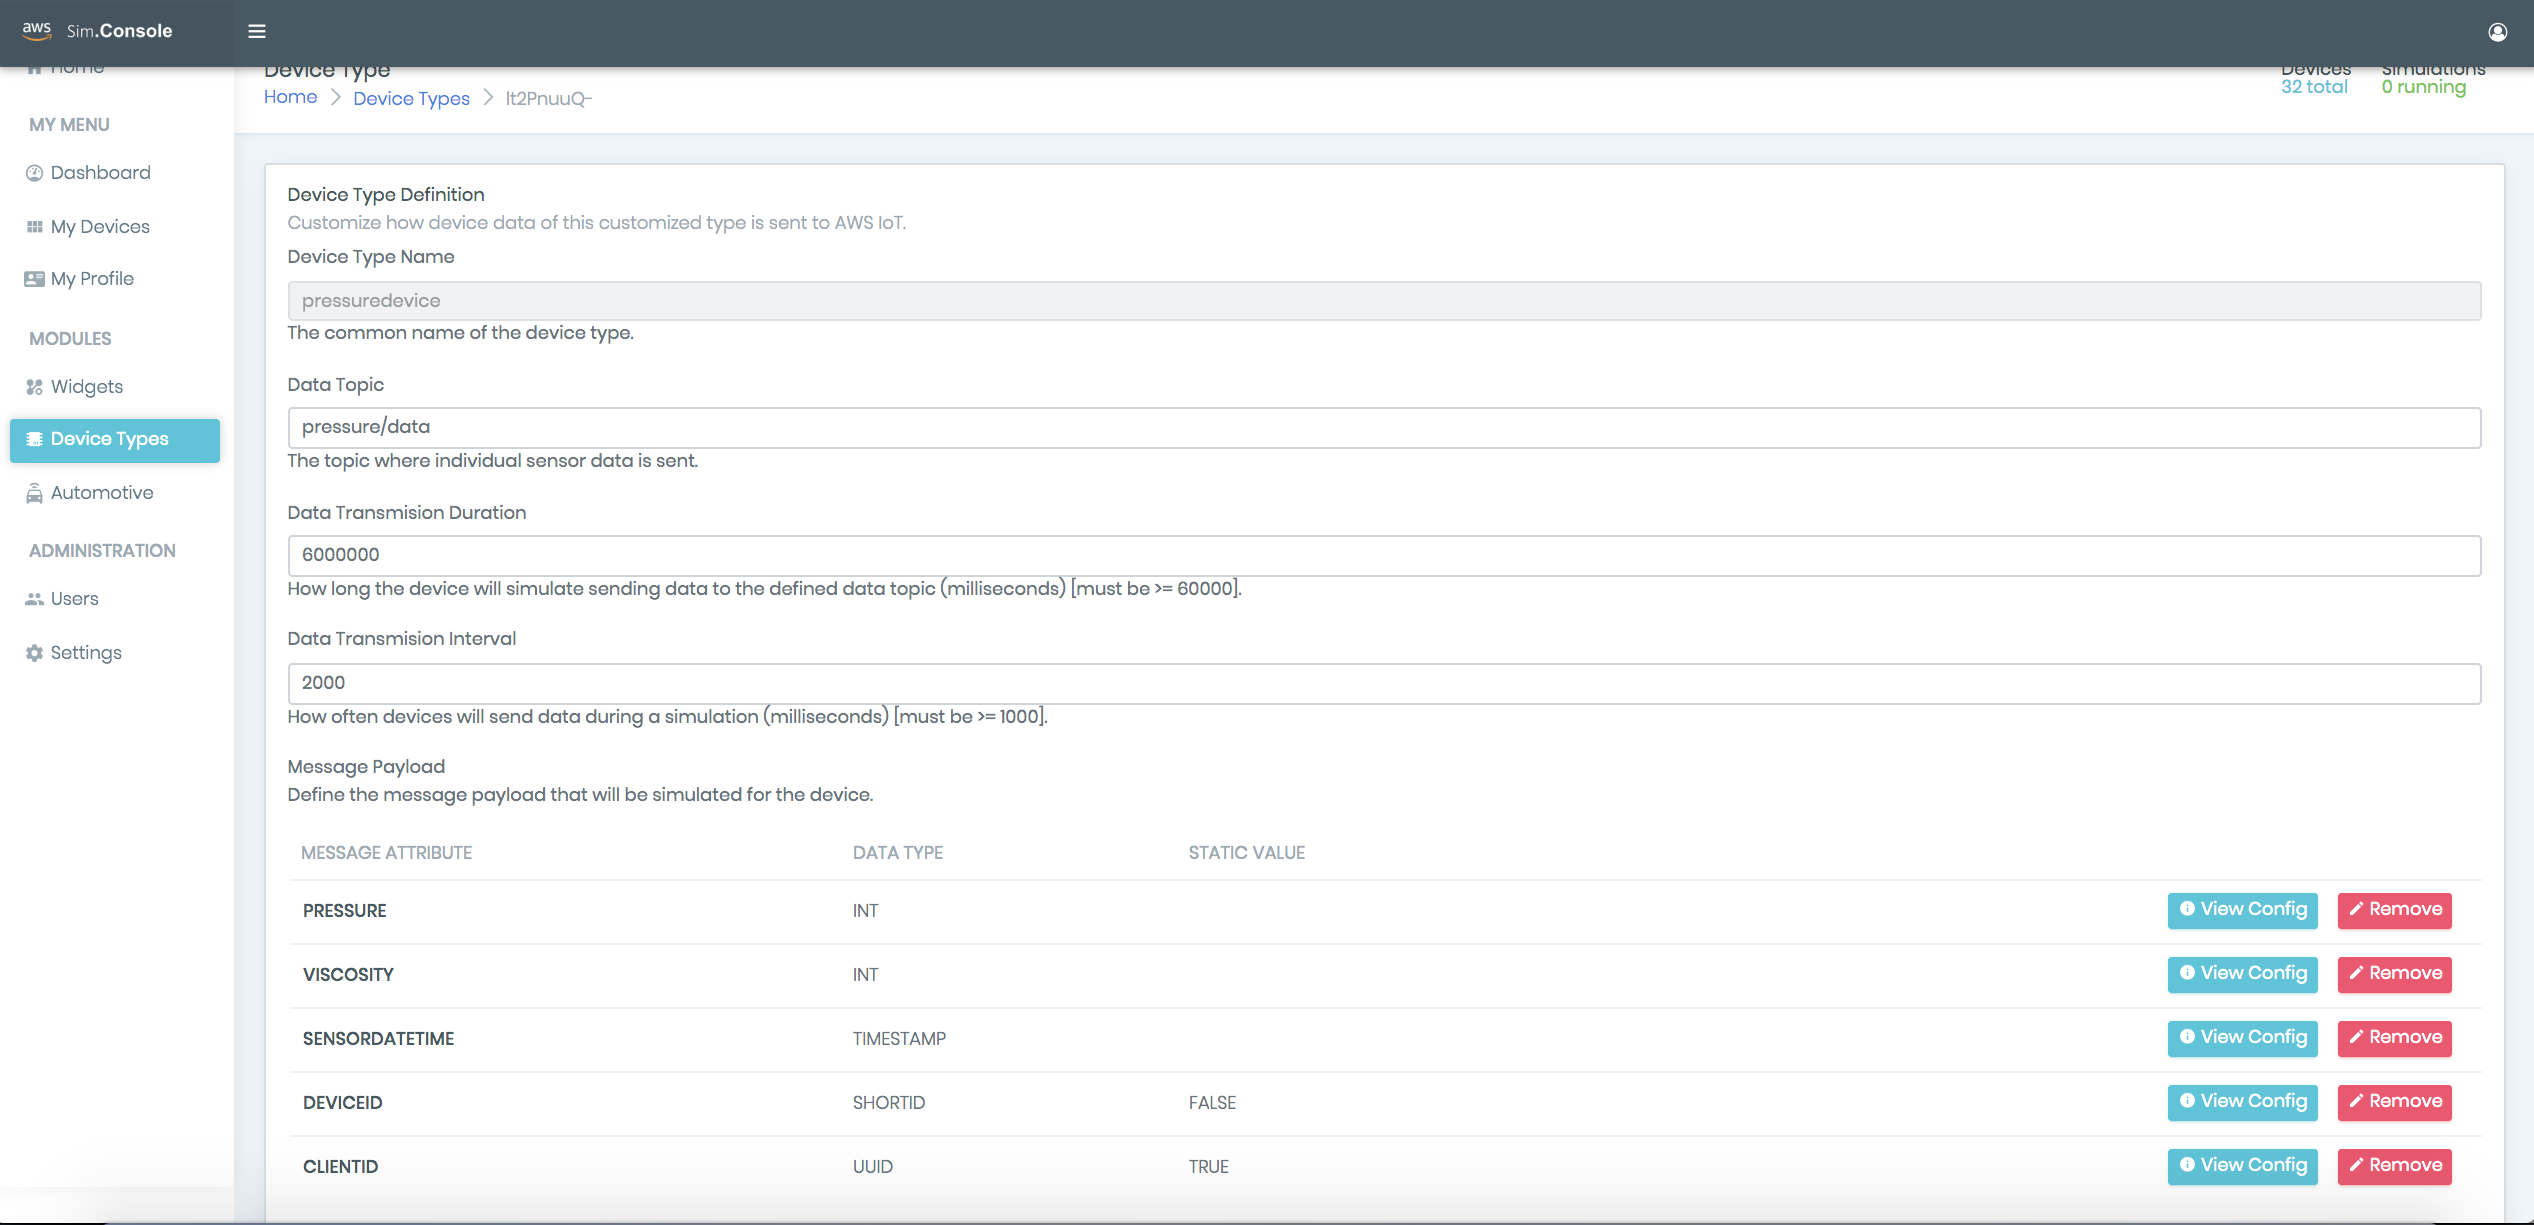The image size is (2534, 1225).
Task: Click the Users group icon
Action: [34, 599]
